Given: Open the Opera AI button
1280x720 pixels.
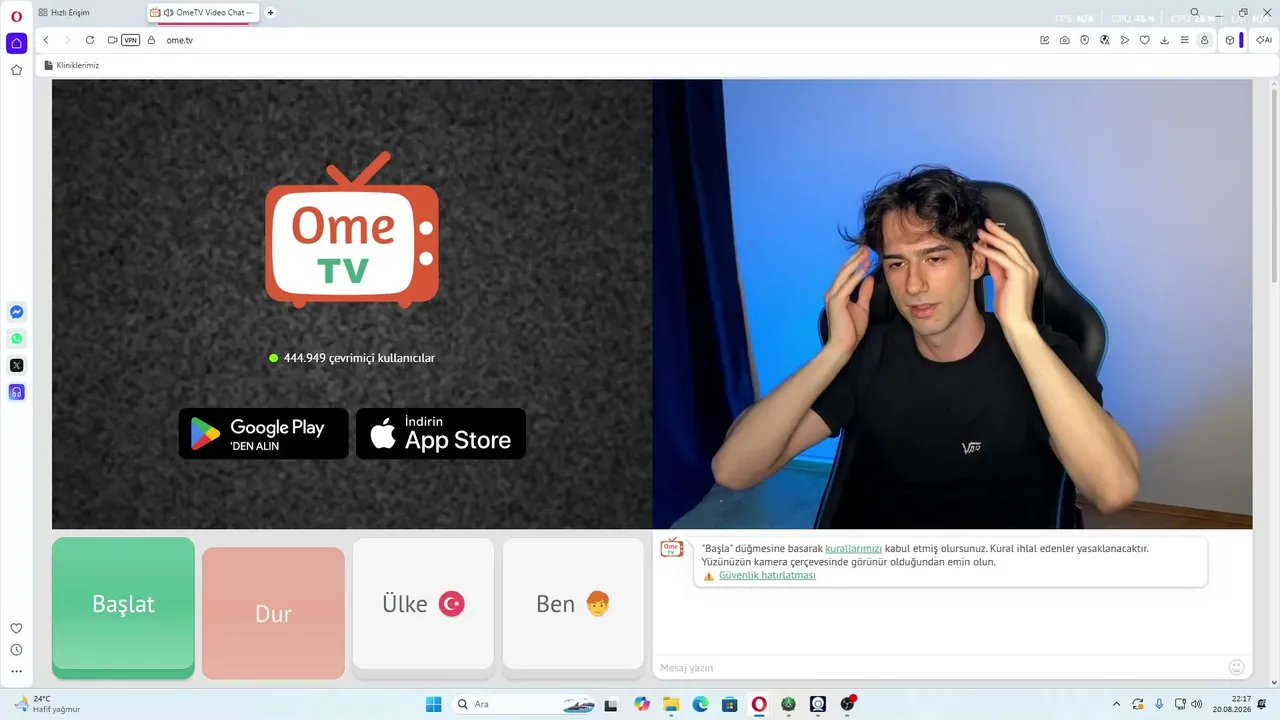Looking at the screenshot, I should tap(1264, 40).
